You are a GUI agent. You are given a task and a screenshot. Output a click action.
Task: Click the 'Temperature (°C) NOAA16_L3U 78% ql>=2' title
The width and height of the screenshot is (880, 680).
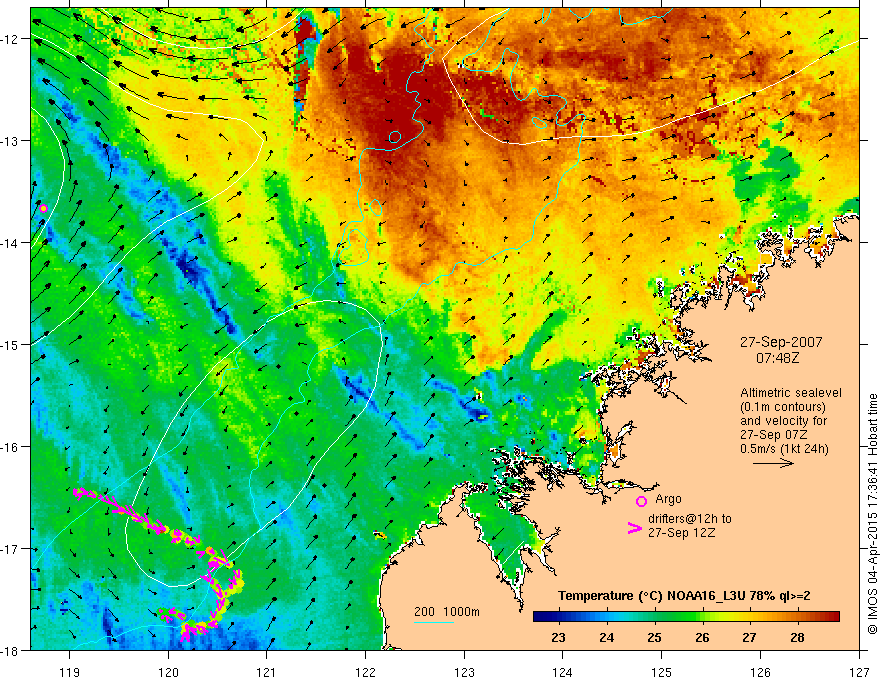click(684, 596)
